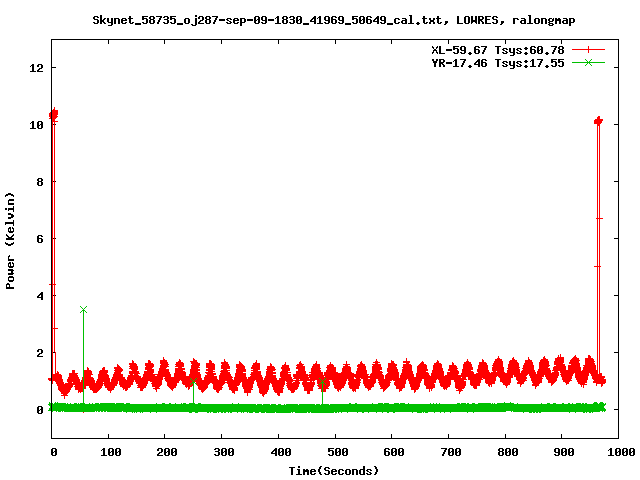This screenshot has height=480, width=640.
Task: Click the green spike peak near 3.5 Kelvin
Action: [83, 310]
